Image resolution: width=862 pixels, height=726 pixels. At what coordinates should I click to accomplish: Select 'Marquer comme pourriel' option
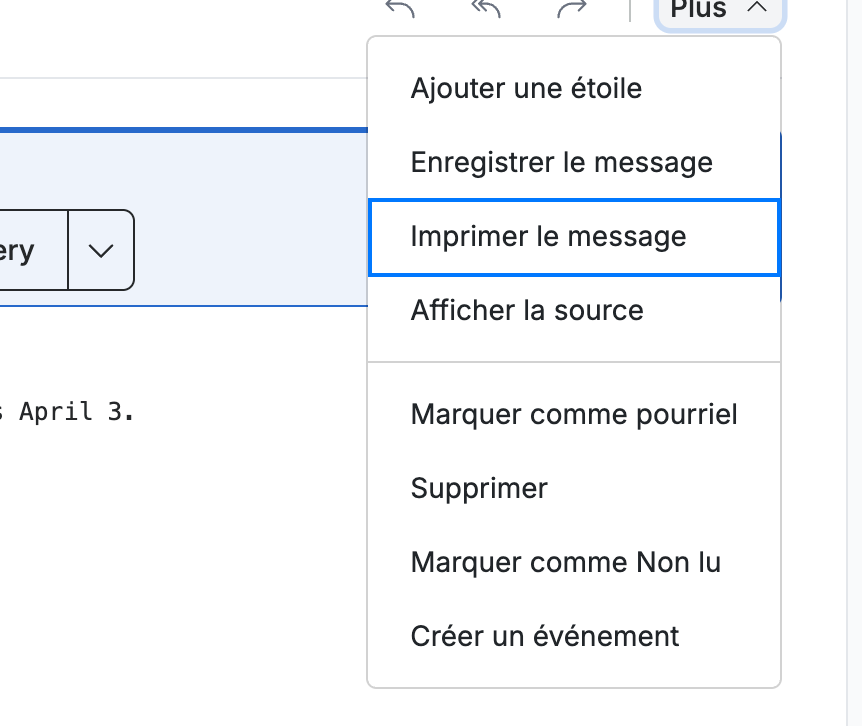[x=574, y=414]
